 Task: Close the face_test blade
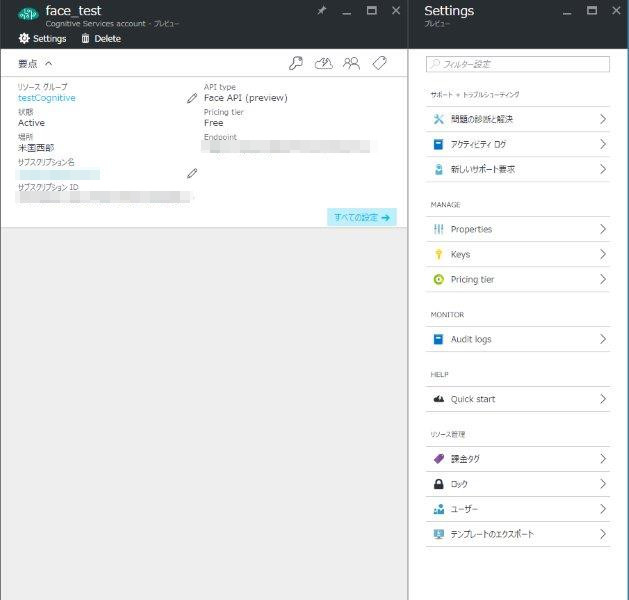click(396, 11)
